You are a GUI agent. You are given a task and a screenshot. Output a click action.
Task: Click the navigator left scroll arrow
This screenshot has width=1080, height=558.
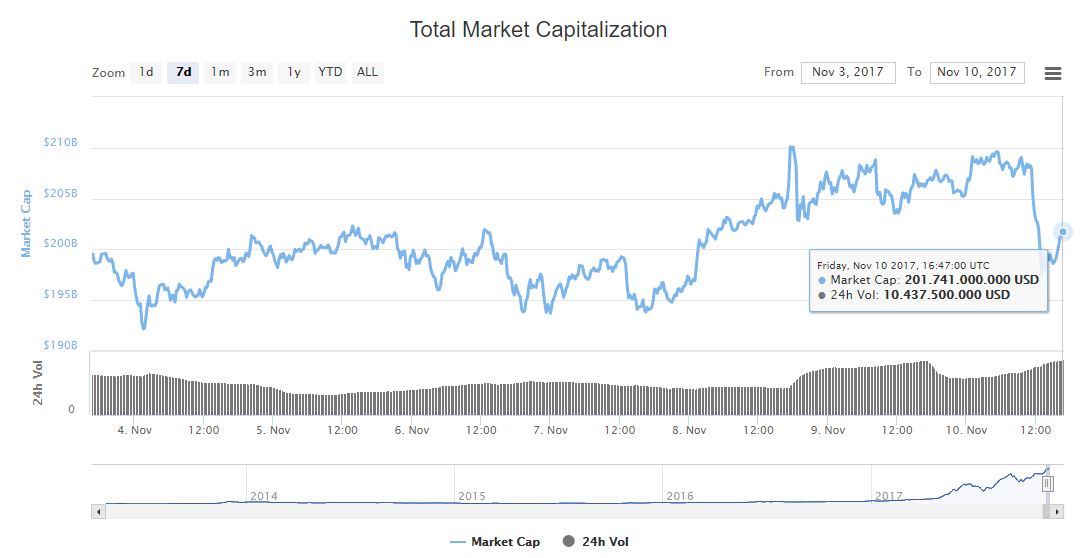pos(98,511)
